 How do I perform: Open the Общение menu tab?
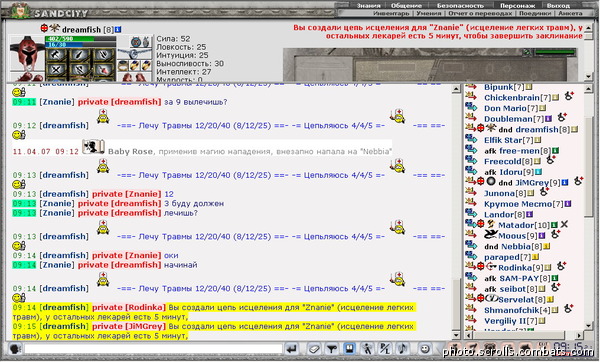tap(406, 5)
